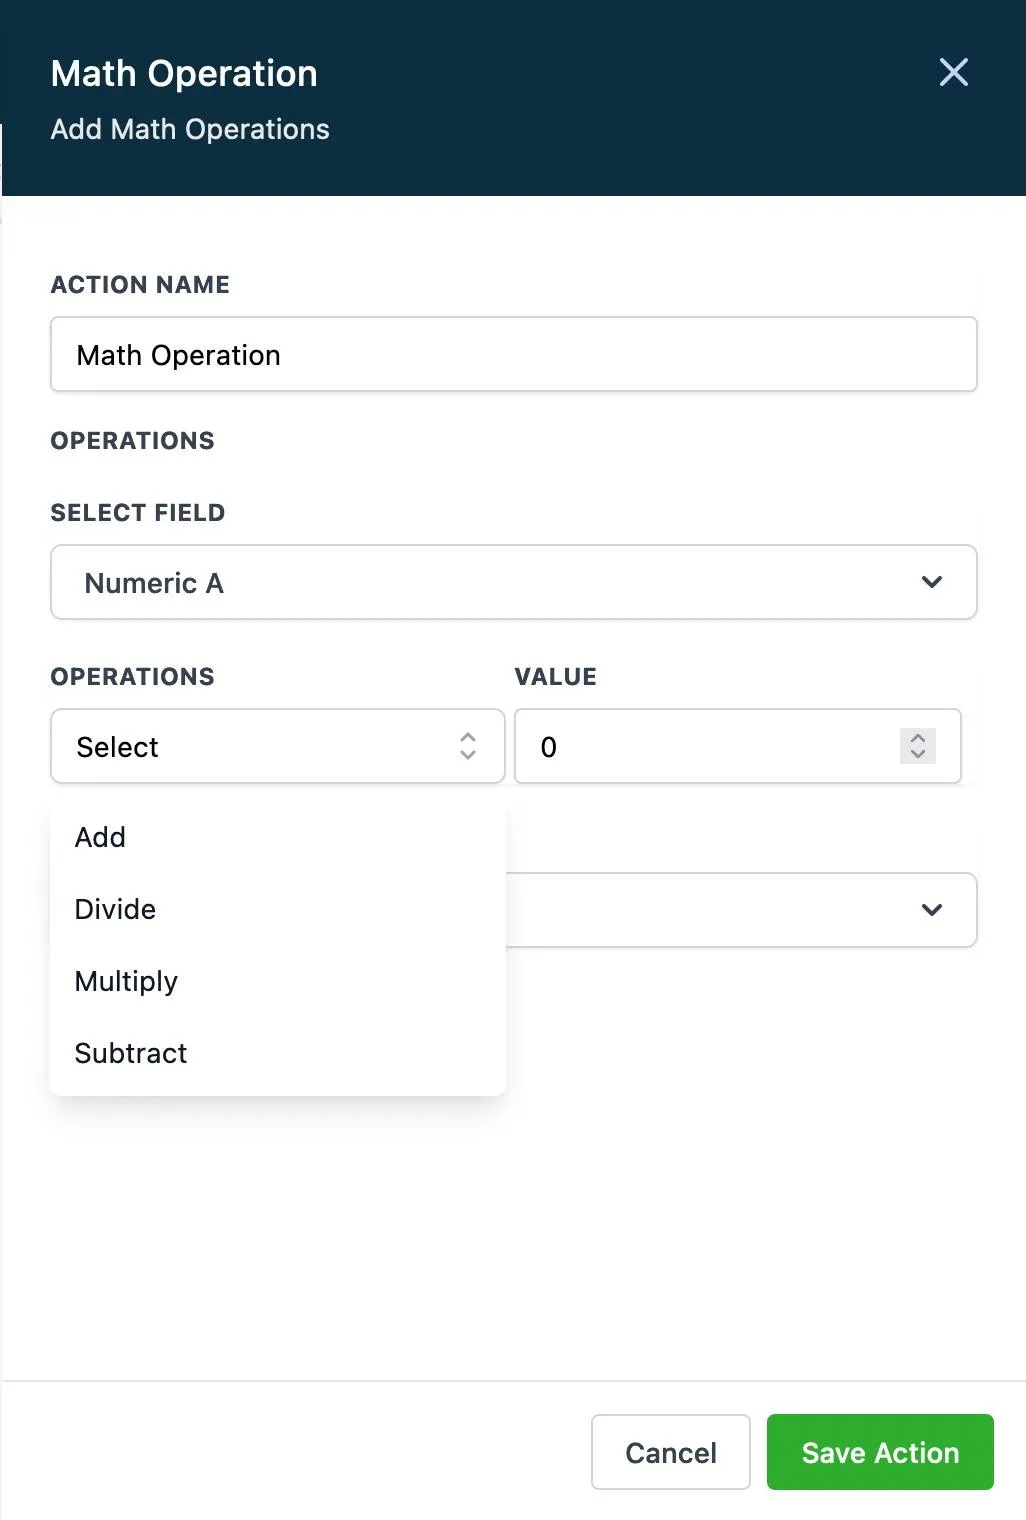
Task: Open the Numeric A select field dropdown
Action: click(500, 583)
